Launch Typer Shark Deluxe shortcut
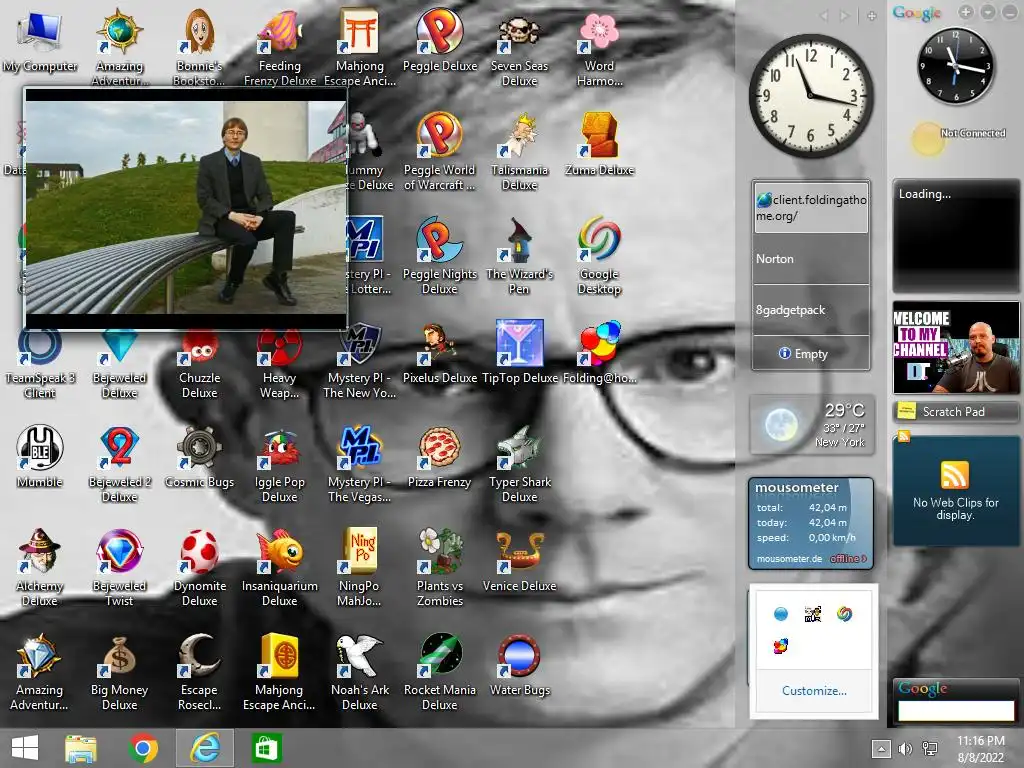Screen dimensions: 1024x768 coord(519,464)
